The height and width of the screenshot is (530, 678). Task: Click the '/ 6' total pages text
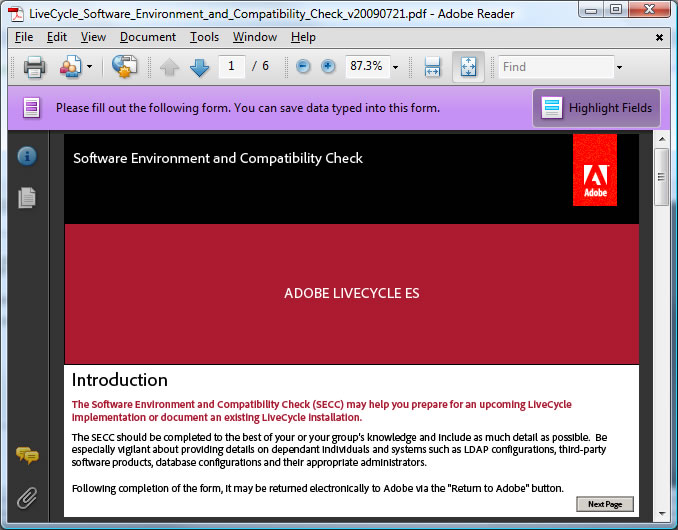[x=261, y=66]
